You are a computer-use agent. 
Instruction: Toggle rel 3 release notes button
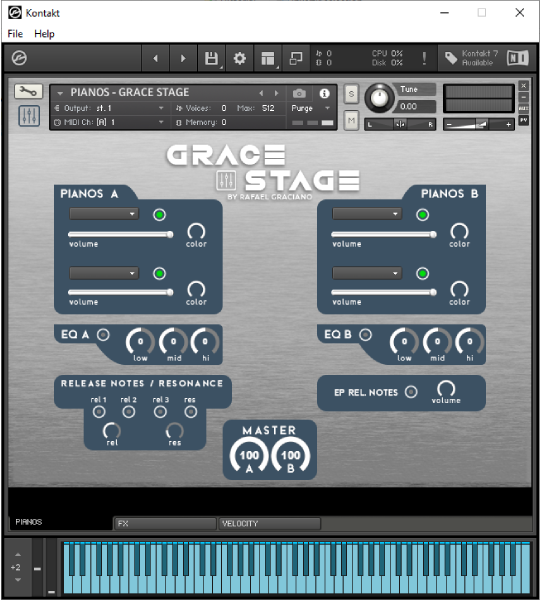tap(160, 412)
